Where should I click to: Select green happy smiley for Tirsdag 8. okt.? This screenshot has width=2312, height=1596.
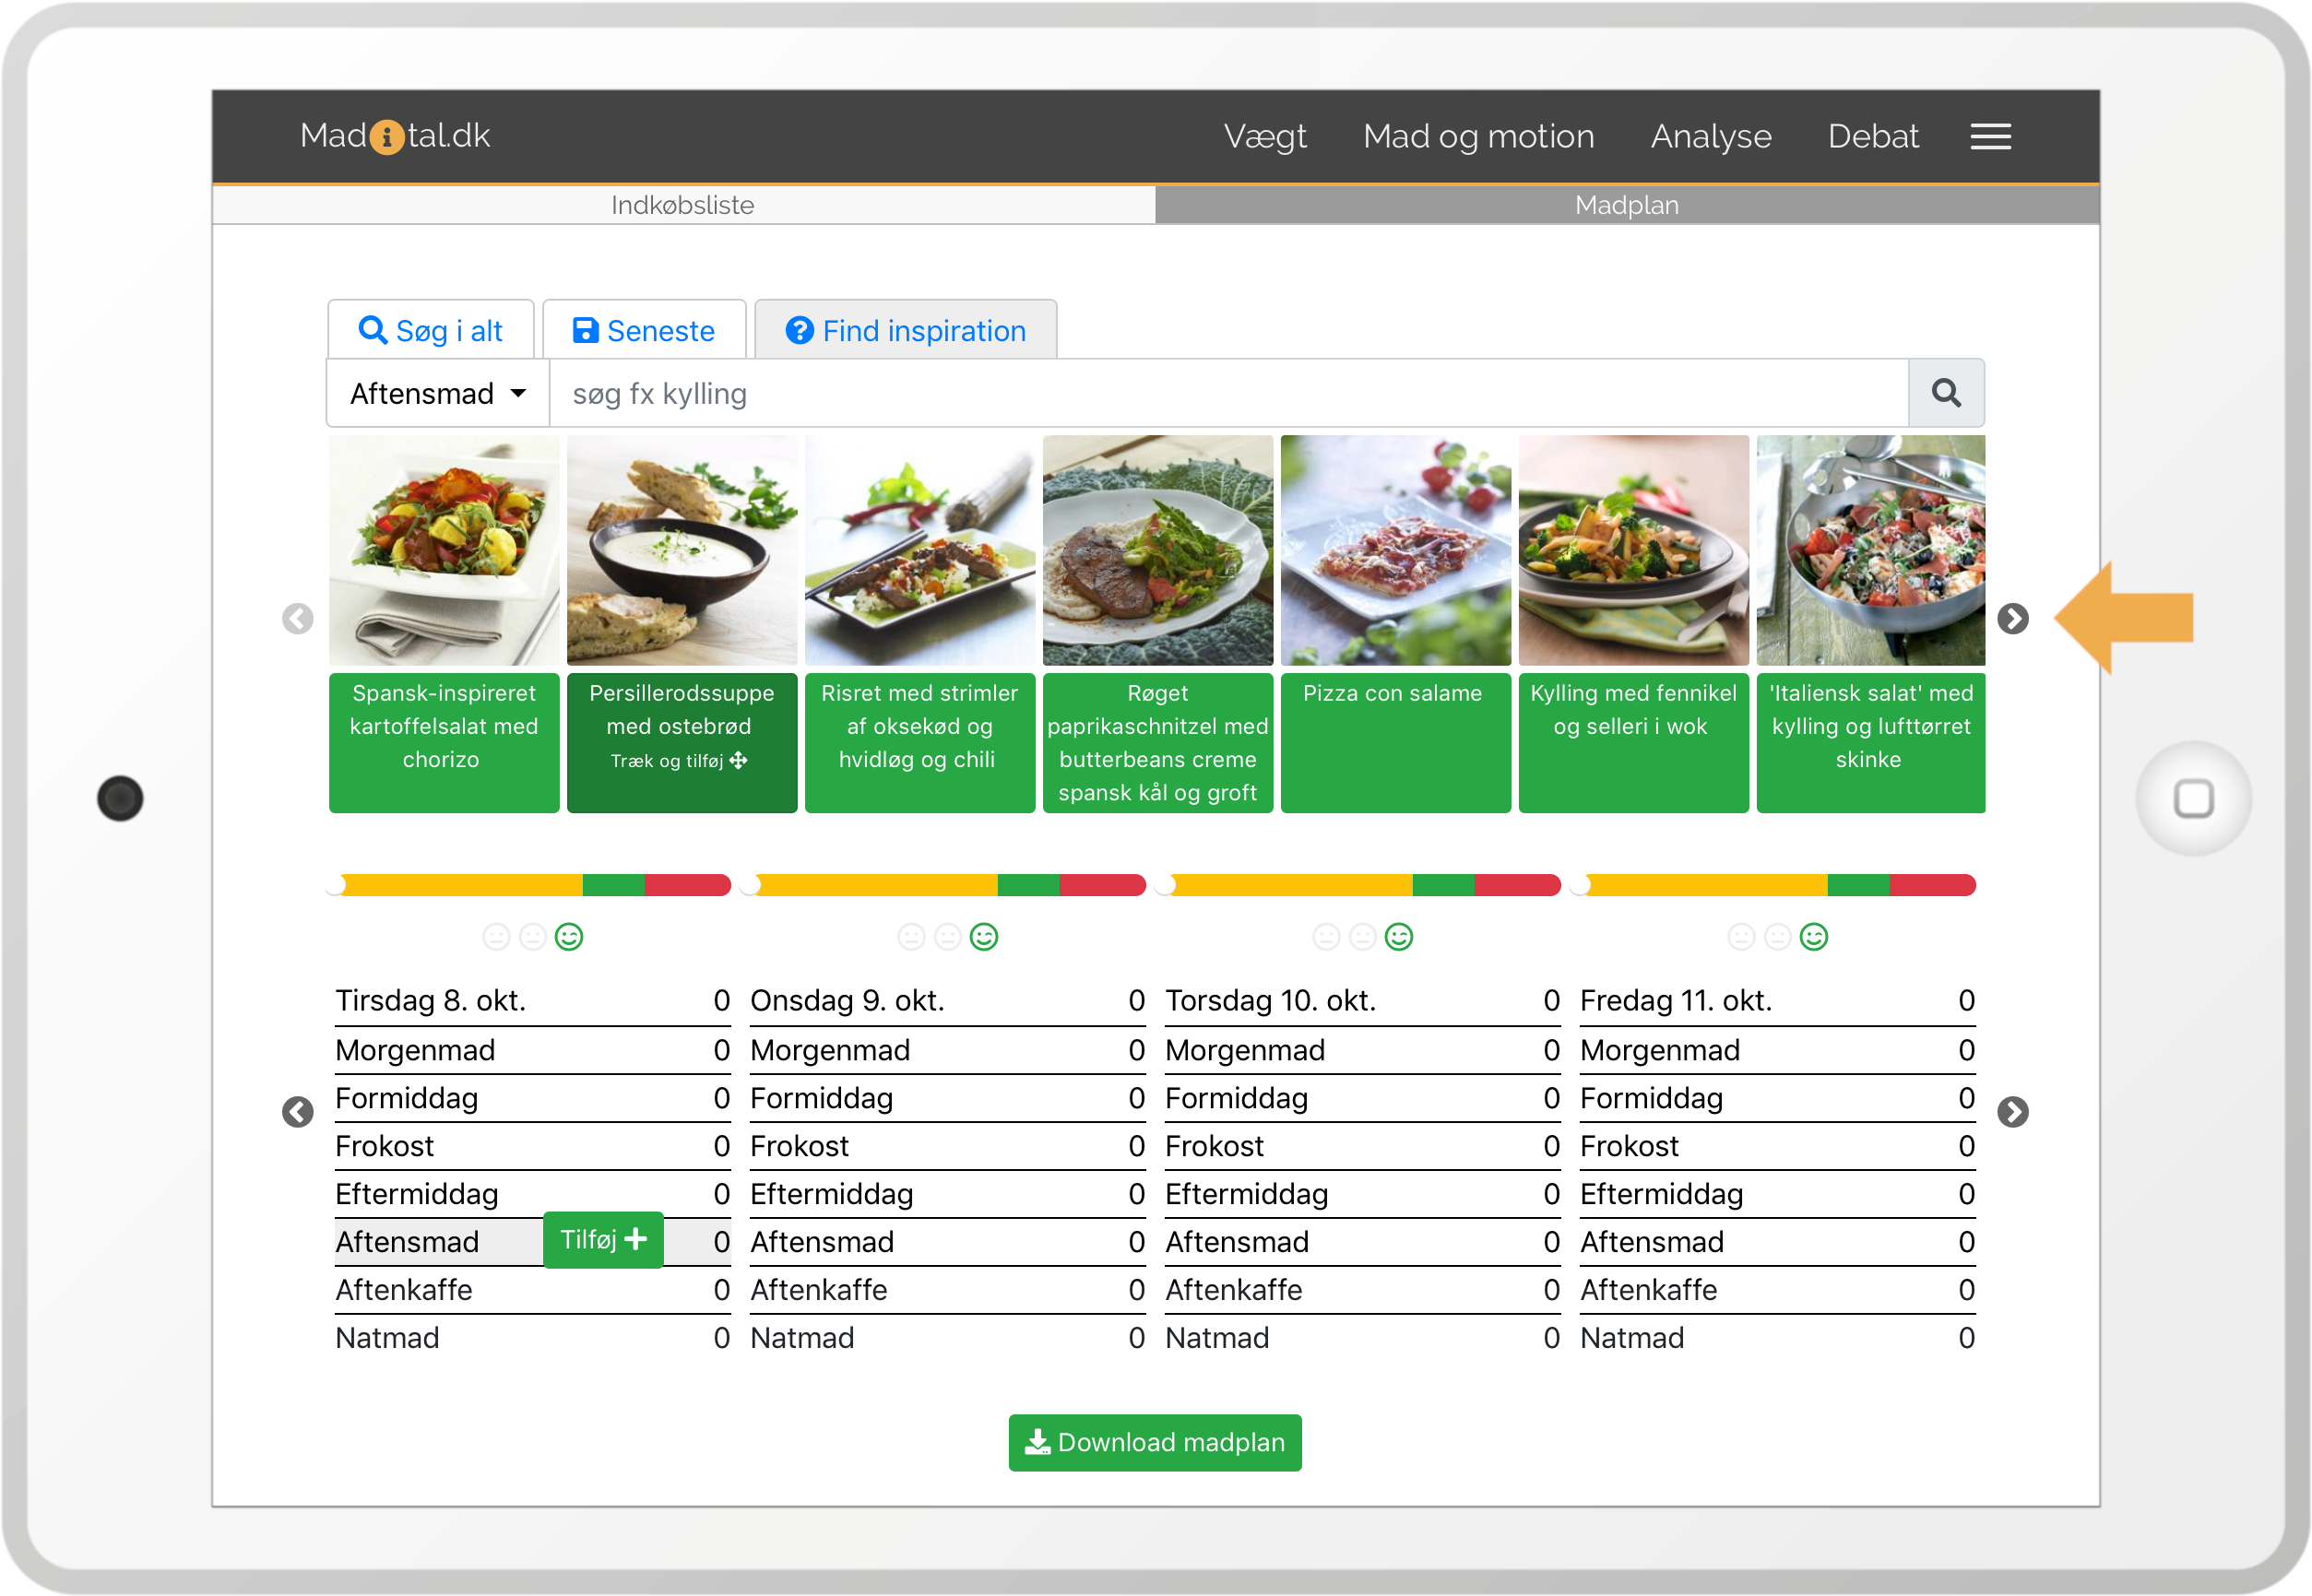click(569, 937)
